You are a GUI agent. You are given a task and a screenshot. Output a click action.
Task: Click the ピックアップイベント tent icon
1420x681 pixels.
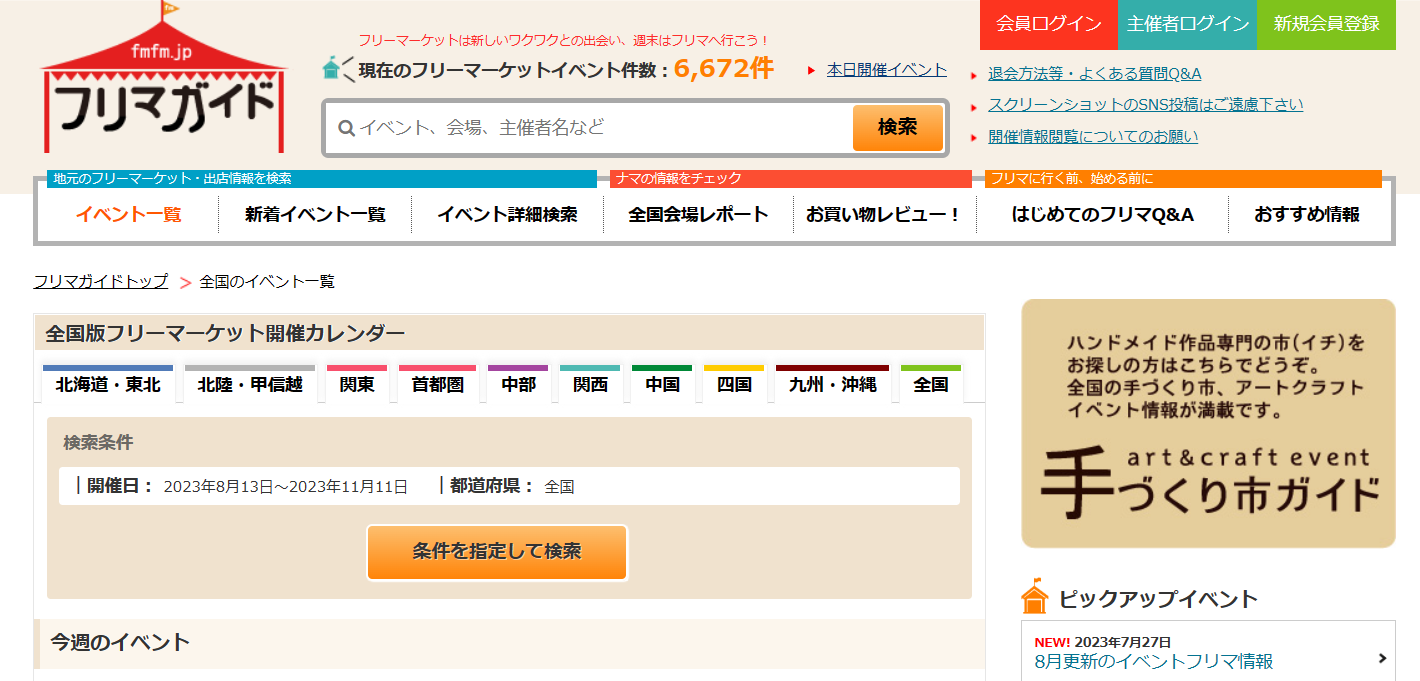point(1035,597)
